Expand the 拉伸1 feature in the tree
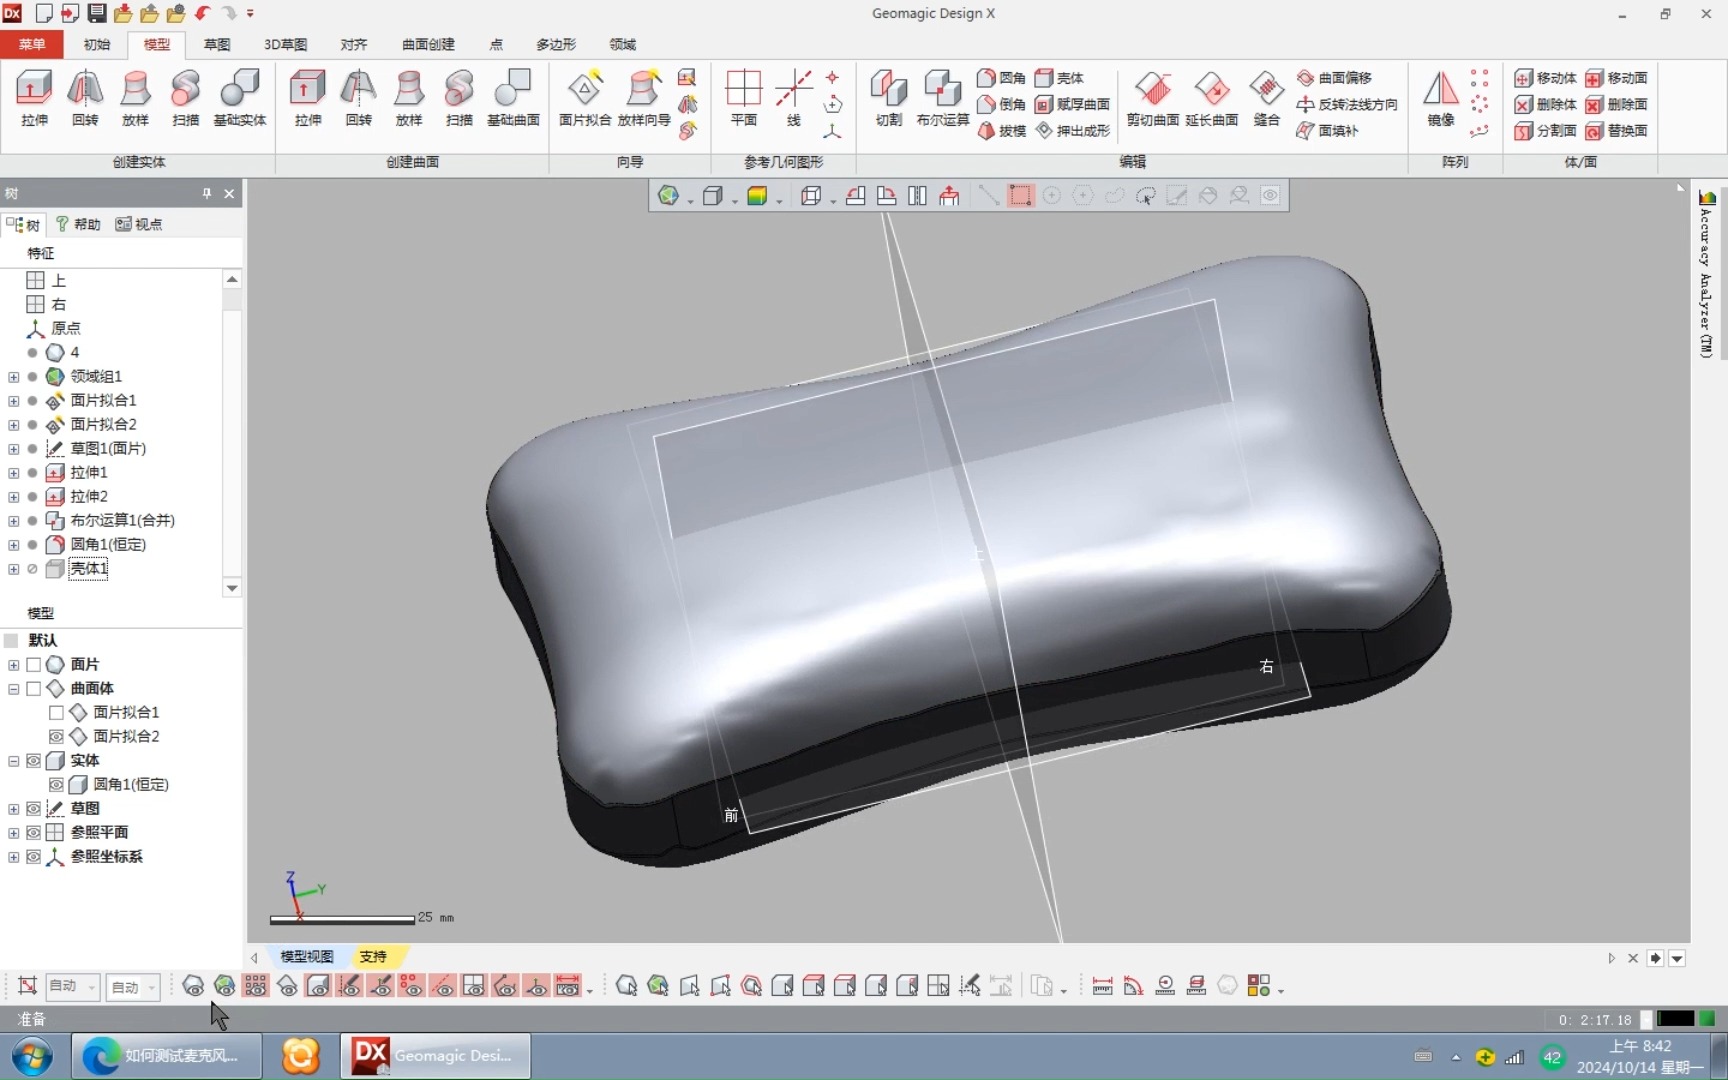Image resolution: width=1728 pixels, height=1080 pixels. pyautogui.click(x=13, y=472)
